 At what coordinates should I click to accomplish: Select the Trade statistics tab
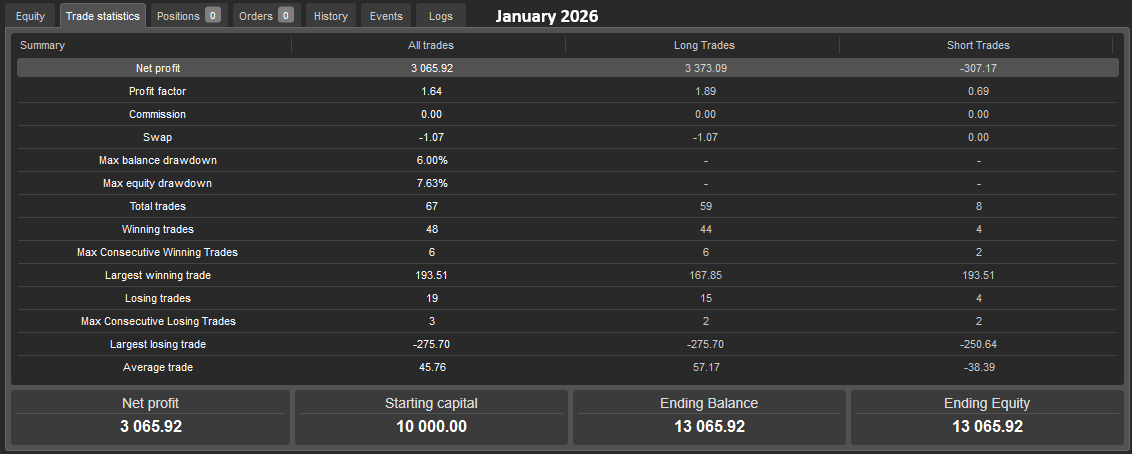102,16
